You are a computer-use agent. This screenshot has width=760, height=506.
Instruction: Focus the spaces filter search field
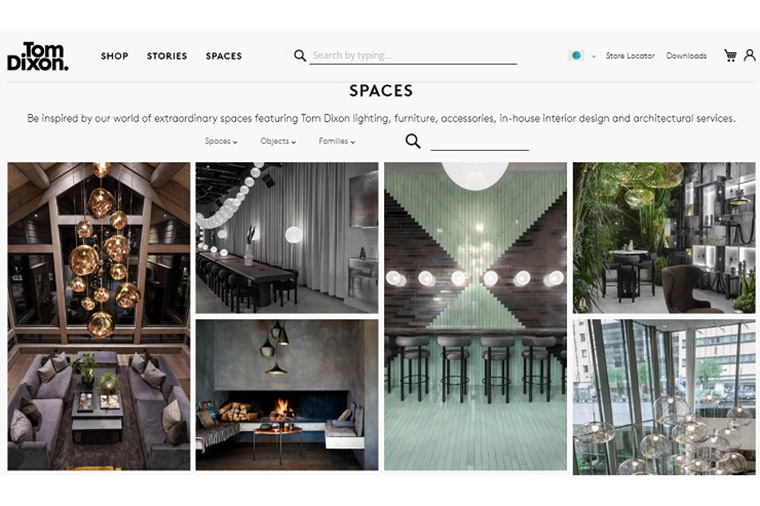click(480, 142)
